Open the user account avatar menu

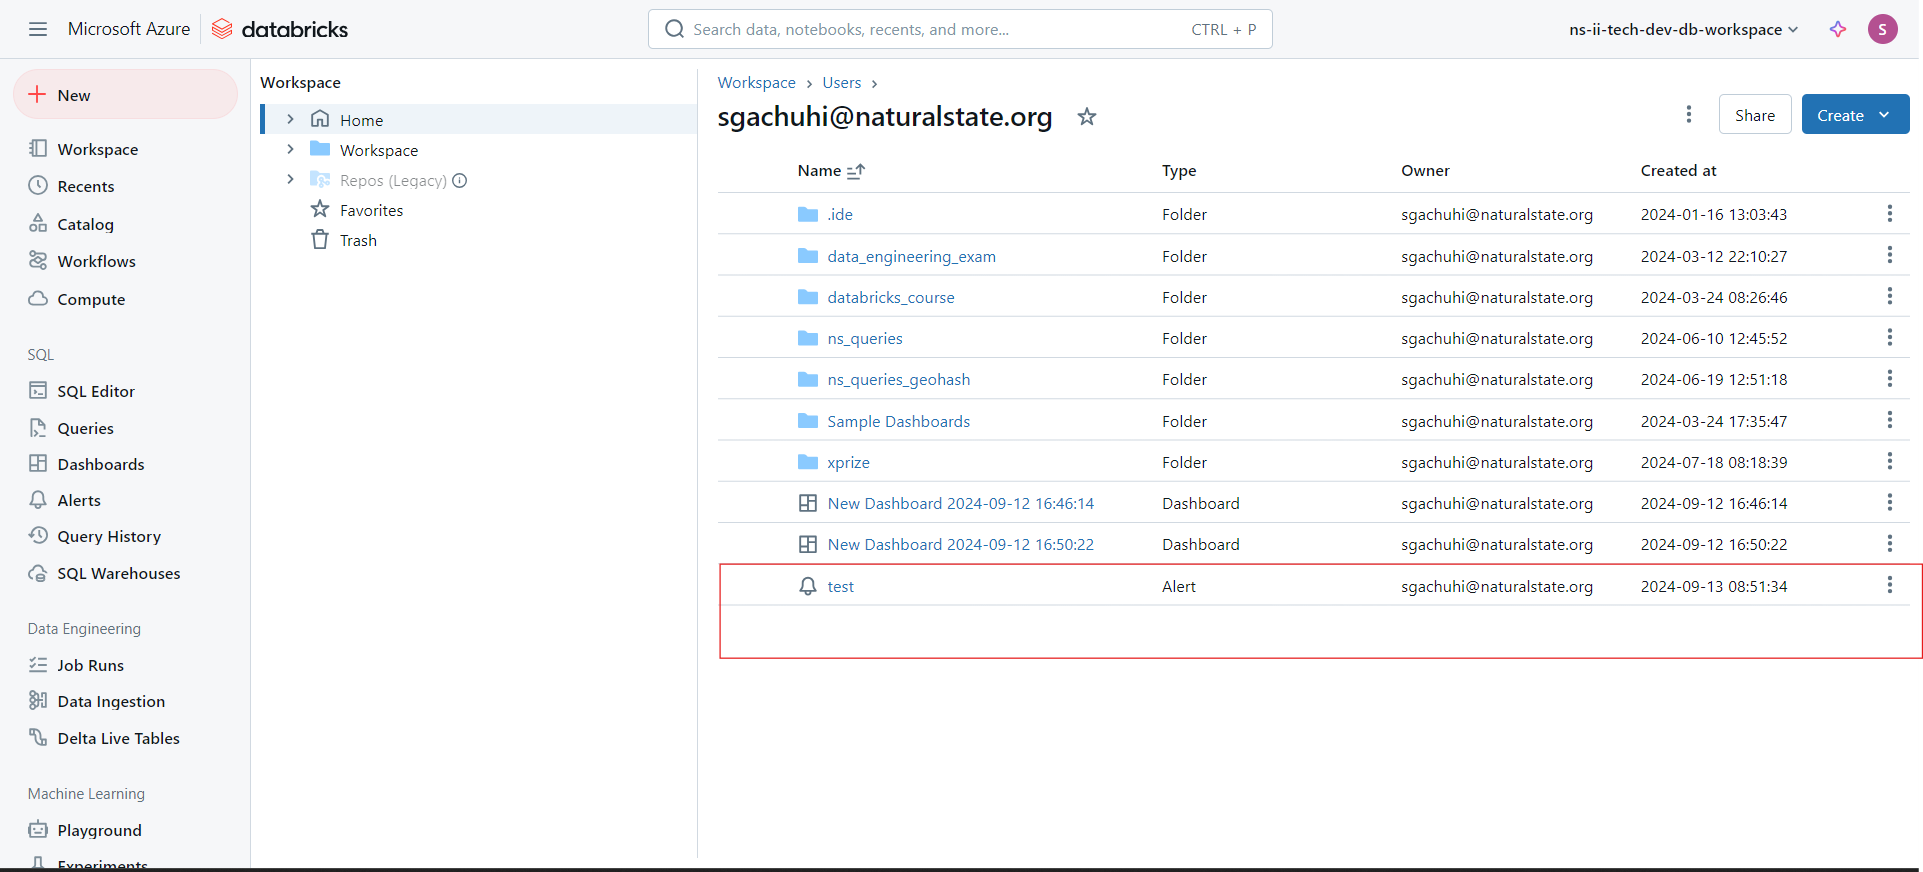pyautogui.click(x=1882, y=29)
